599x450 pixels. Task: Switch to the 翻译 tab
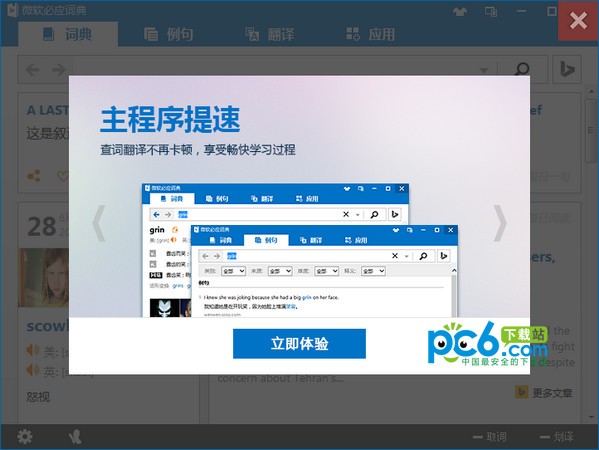269,34
